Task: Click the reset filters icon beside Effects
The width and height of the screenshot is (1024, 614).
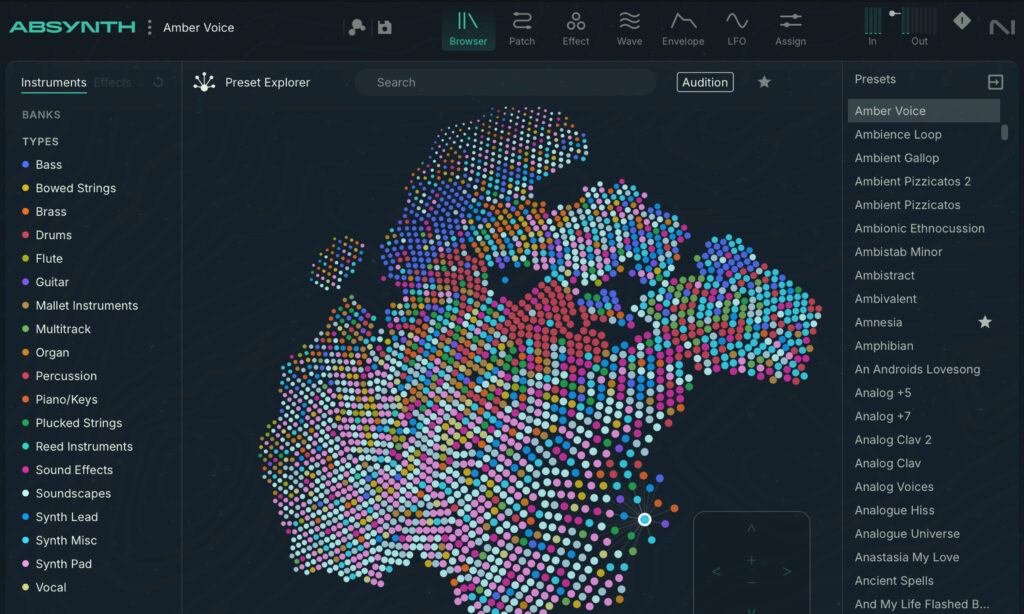Action: pos(158,83)
